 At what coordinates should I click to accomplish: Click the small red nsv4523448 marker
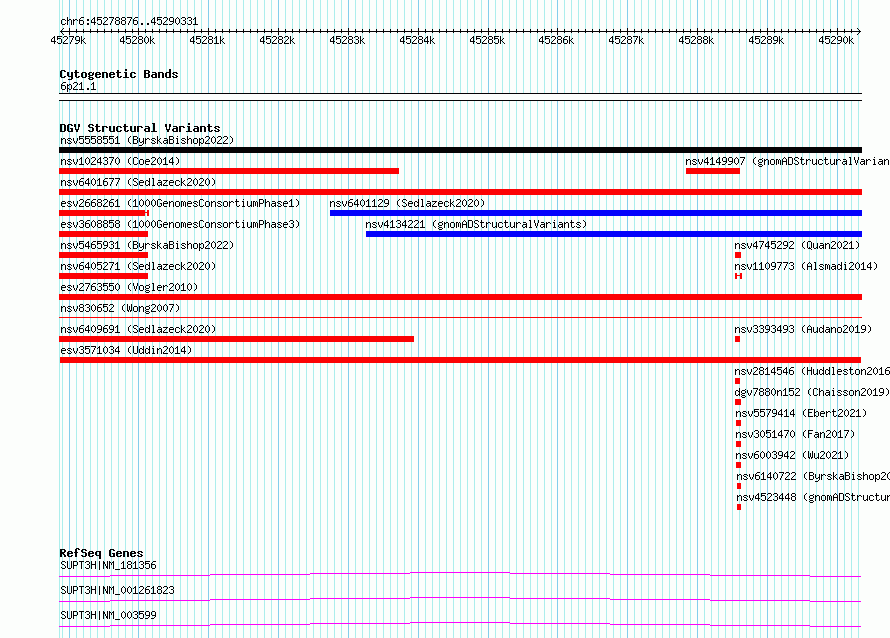pos(739,507)
